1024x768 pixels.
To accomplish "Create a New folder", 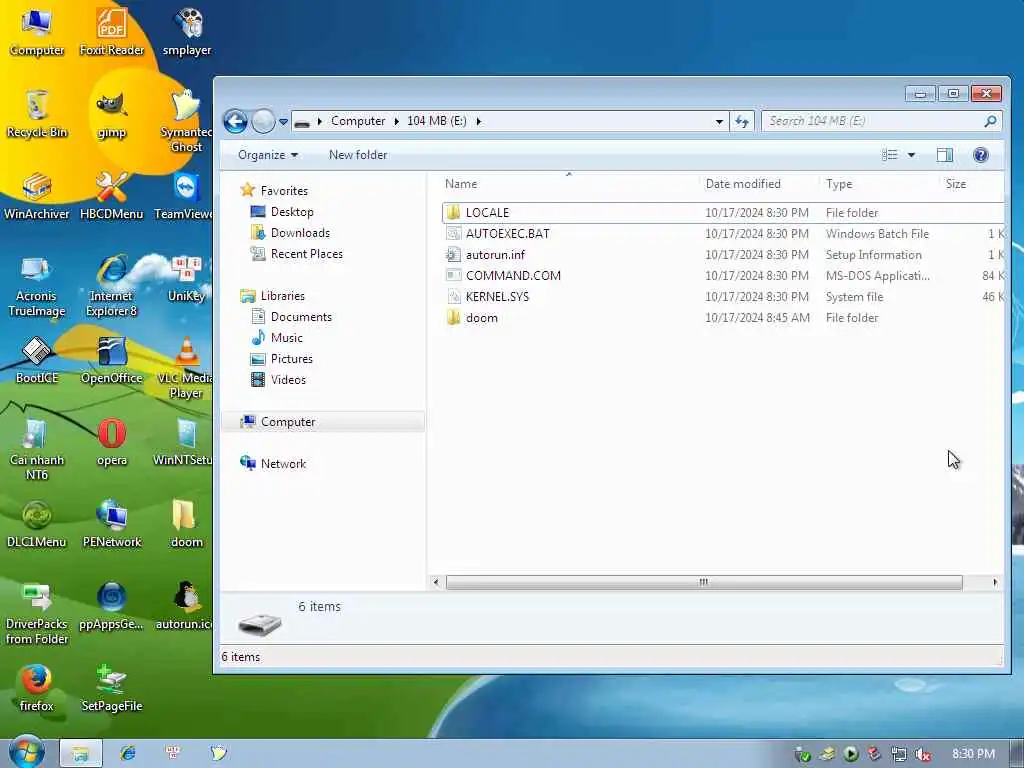I will click(358, 155).
